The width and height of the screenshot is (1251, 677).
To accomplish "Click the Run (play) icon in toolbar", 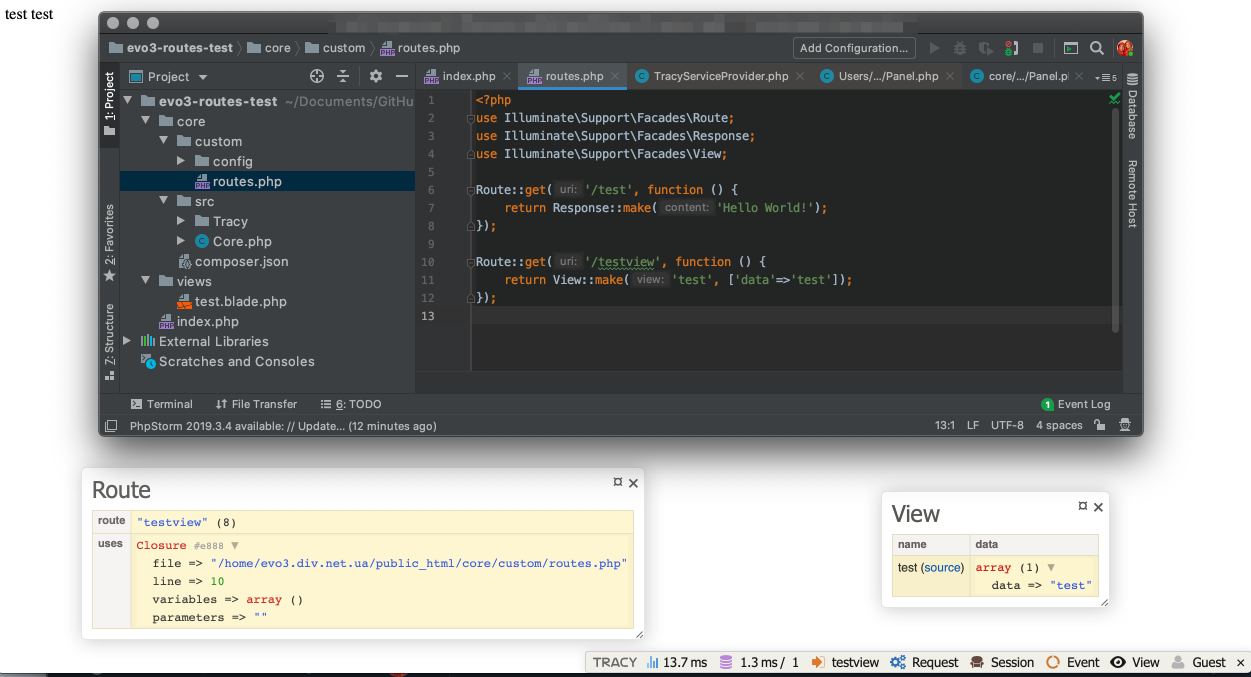I will [x=934, y=48].
